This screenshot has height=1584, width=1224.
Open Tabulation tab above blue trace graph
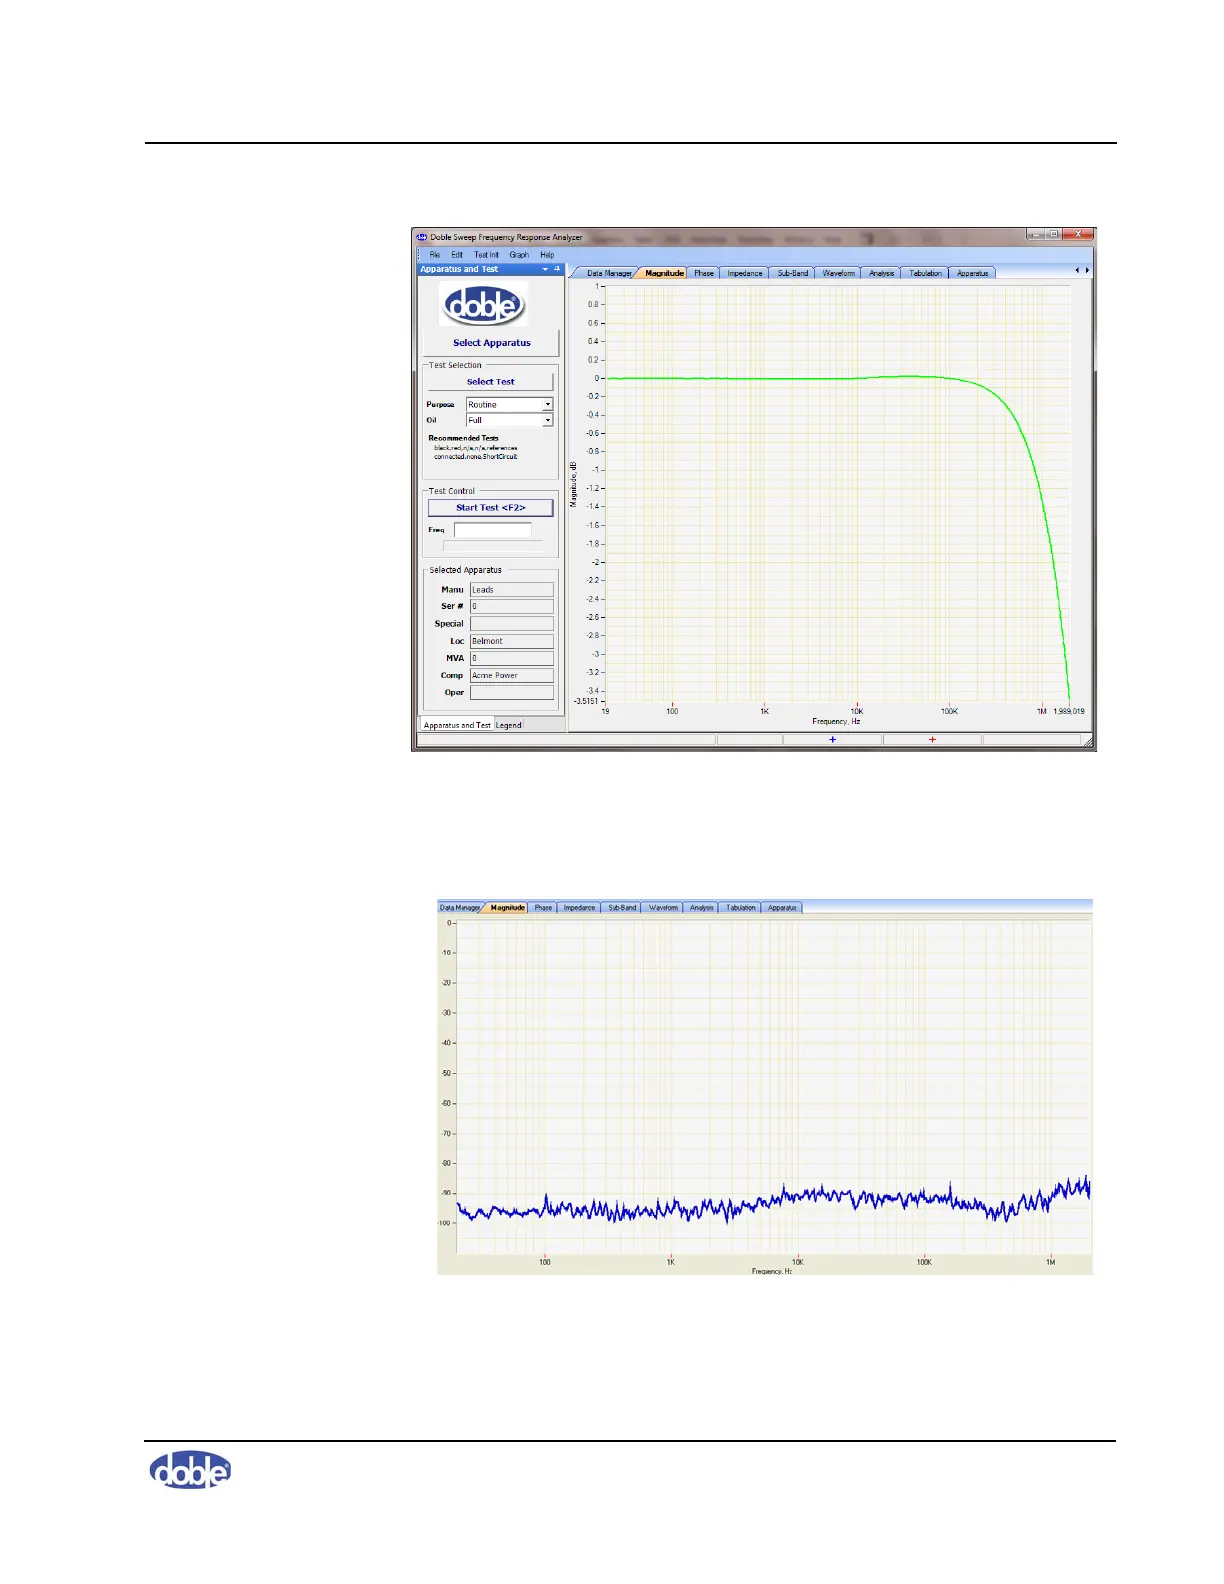click(741, 908)
